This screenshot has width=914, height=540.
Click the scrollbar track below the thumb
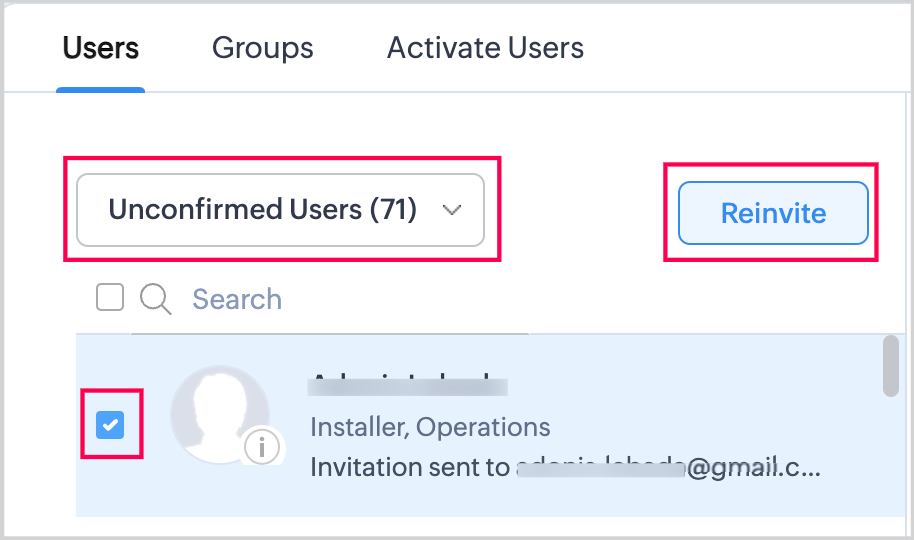890,460
